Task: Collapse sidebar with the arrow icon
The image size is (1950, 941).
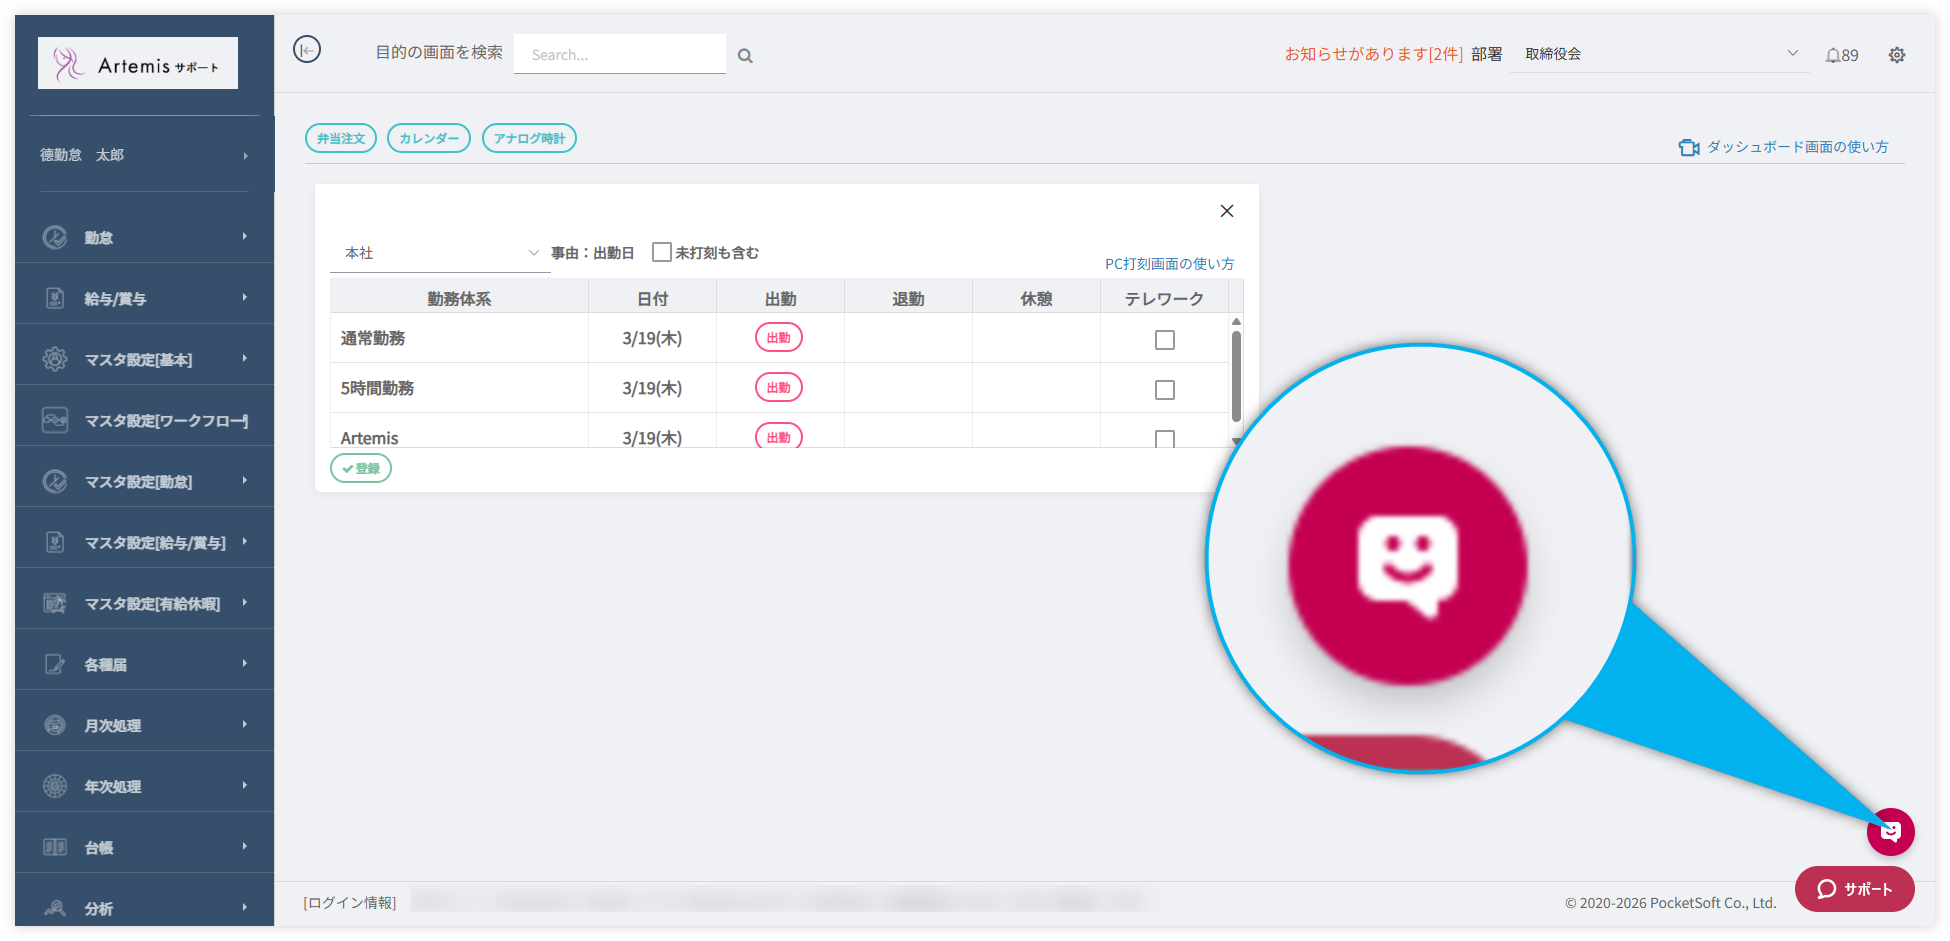Action: click(307, 49)
